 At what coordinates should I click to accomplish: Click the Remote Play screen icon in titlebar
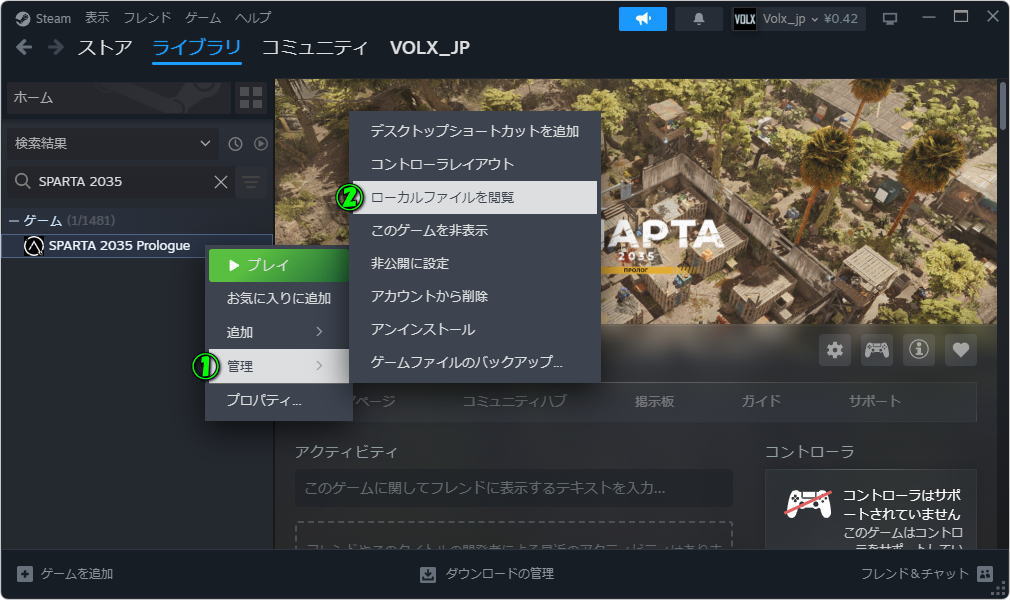coord(889,17)
